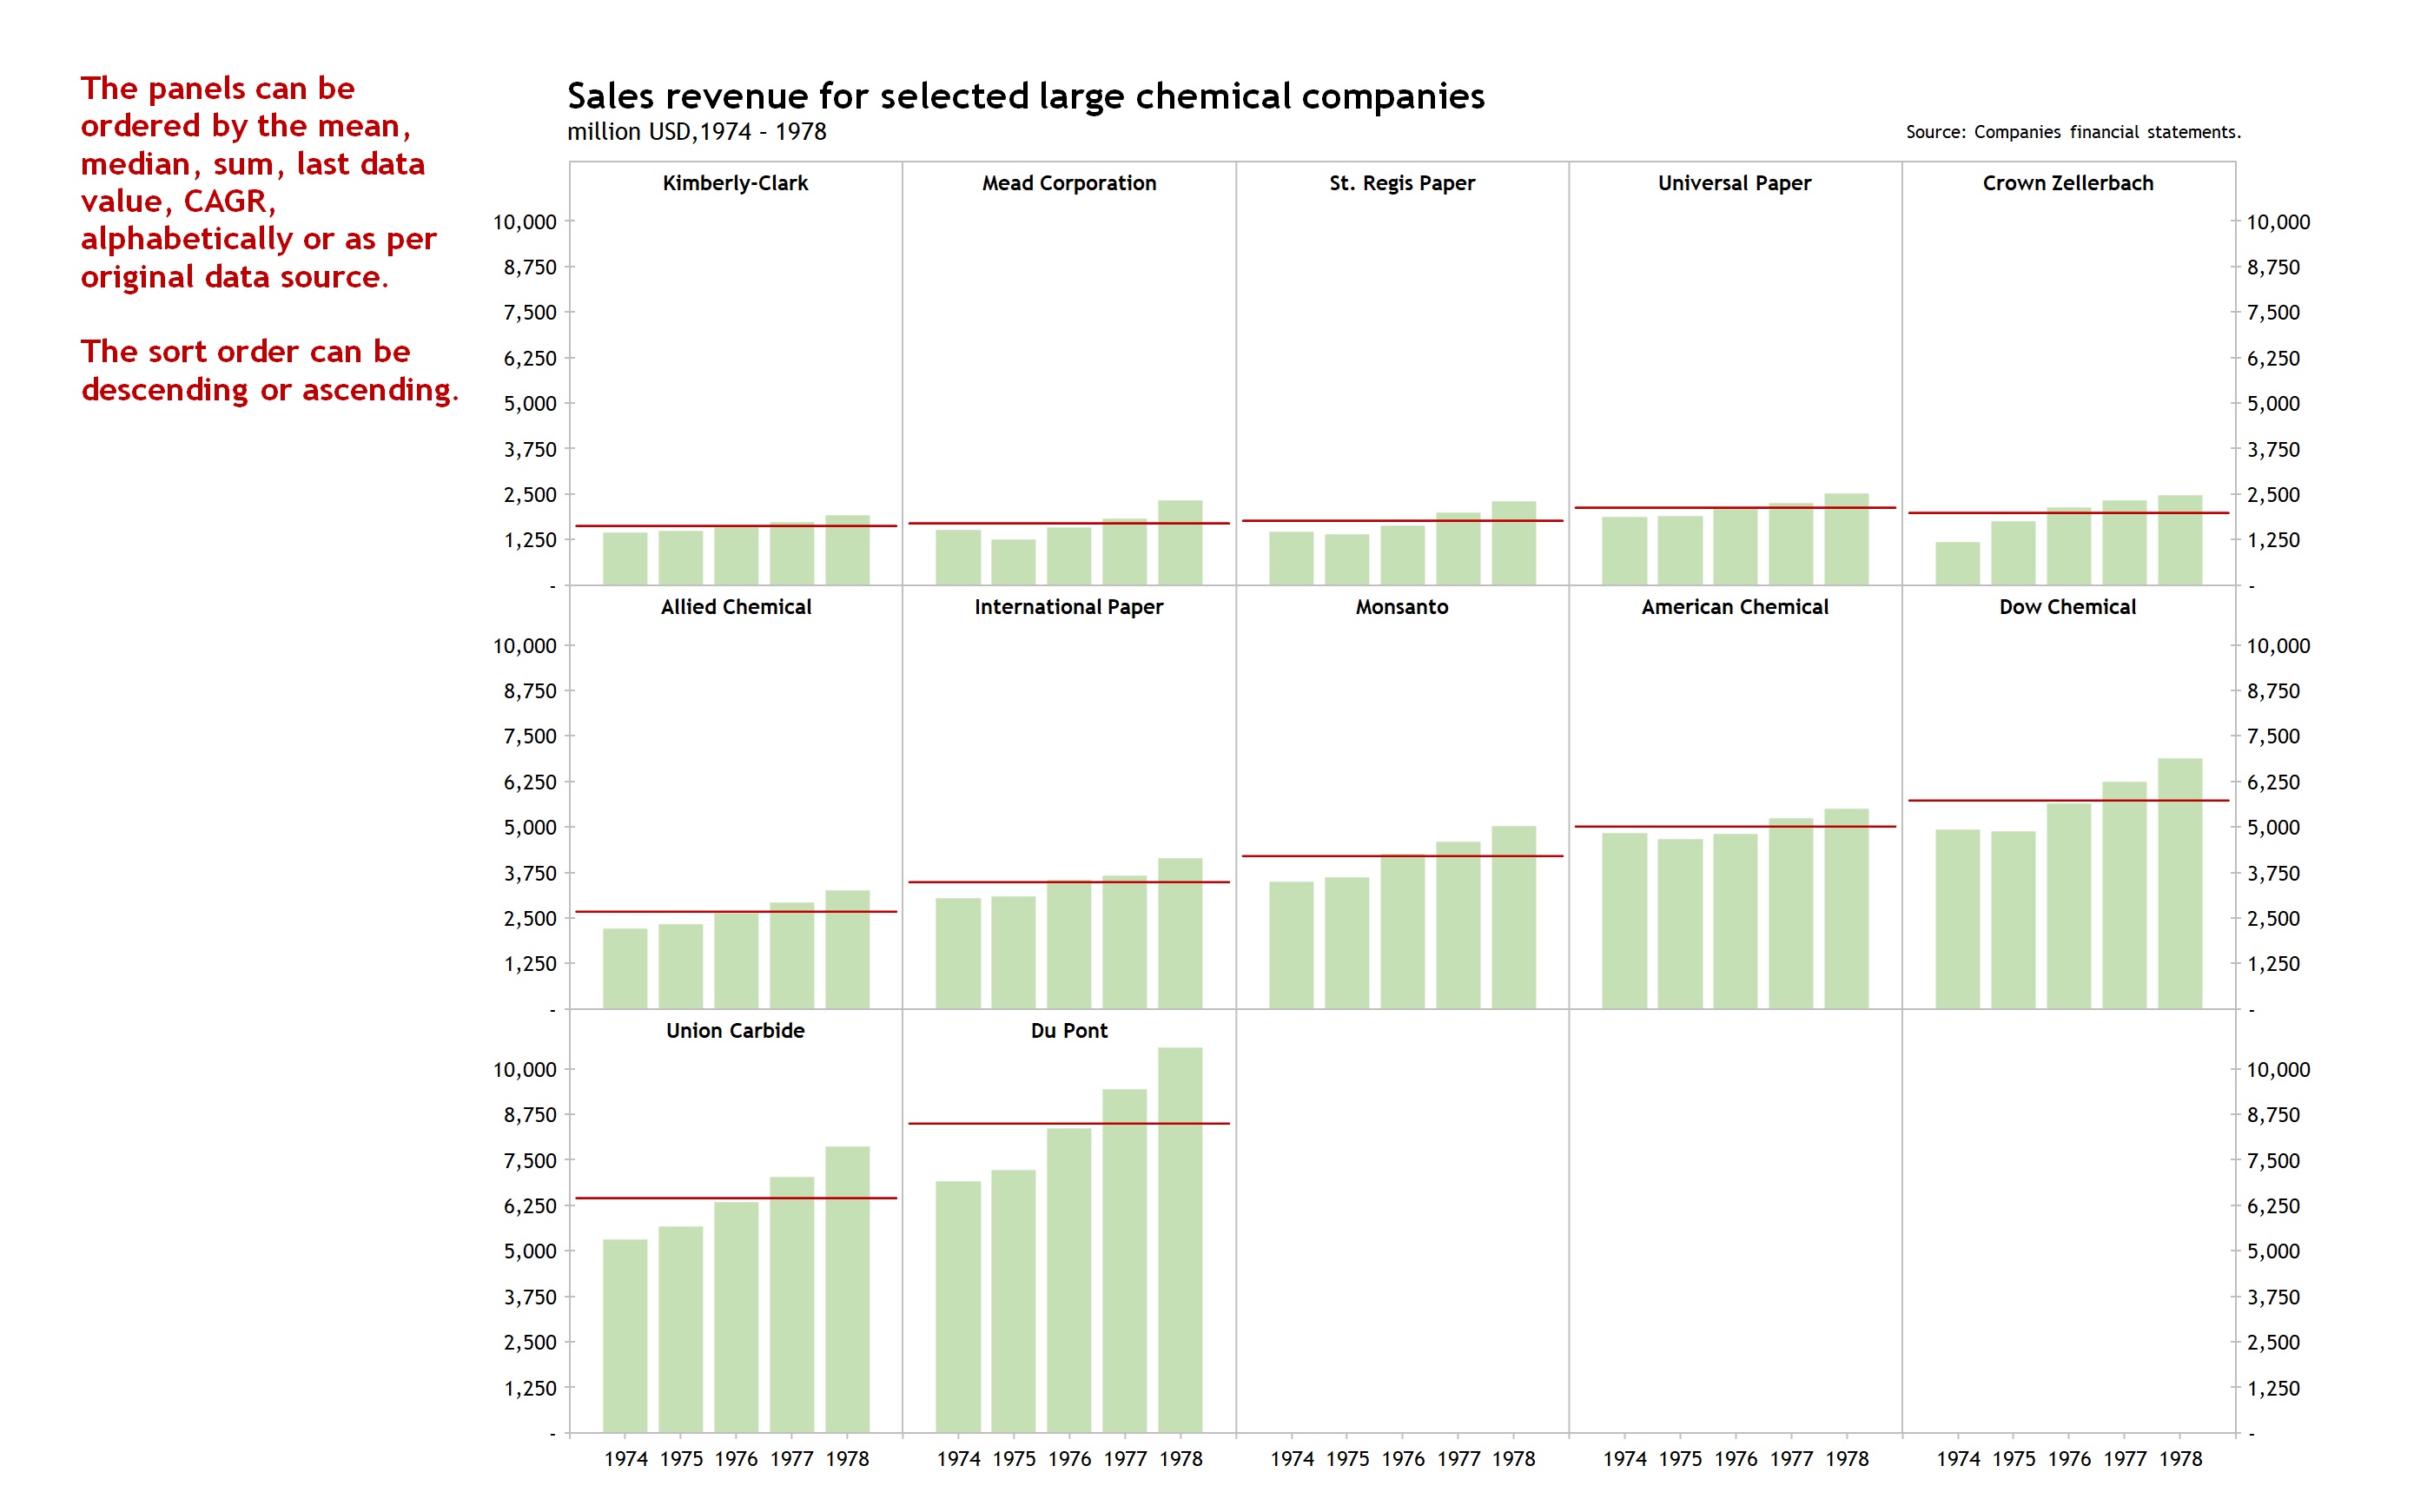The image size is (2427, 1512).
Task: Click the 1978 bar in St. Regis Paper panel
Action: 1514,543
